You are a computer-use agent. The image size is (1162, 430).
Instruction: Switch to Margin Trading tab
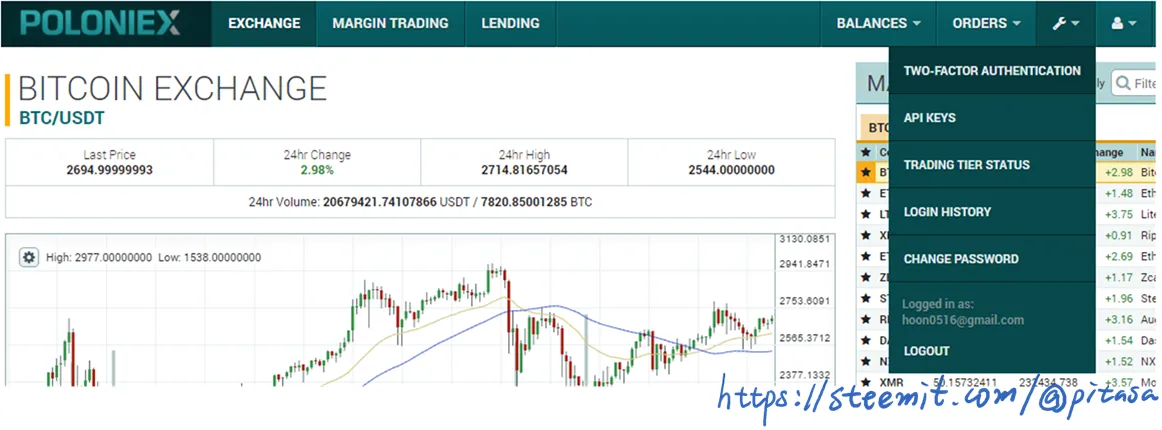click(x=391, y=24)
